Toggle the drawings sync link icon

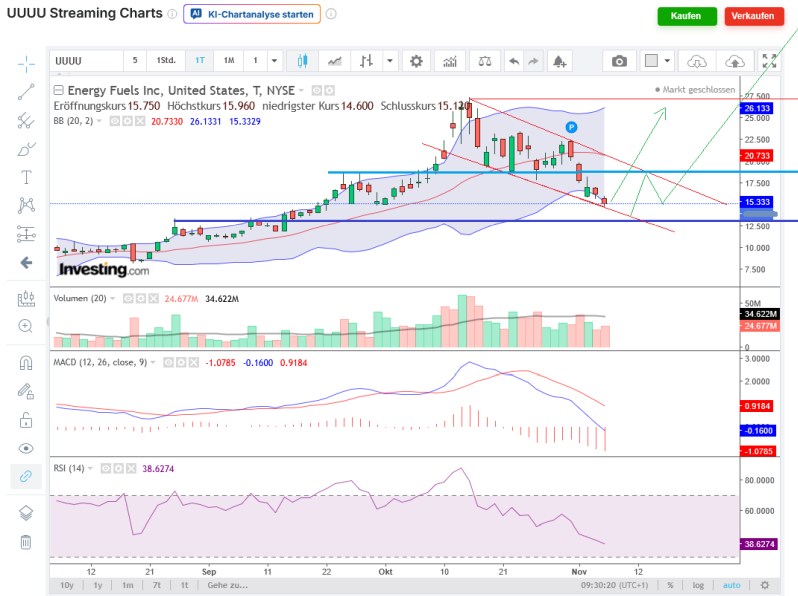pos(26,477)
